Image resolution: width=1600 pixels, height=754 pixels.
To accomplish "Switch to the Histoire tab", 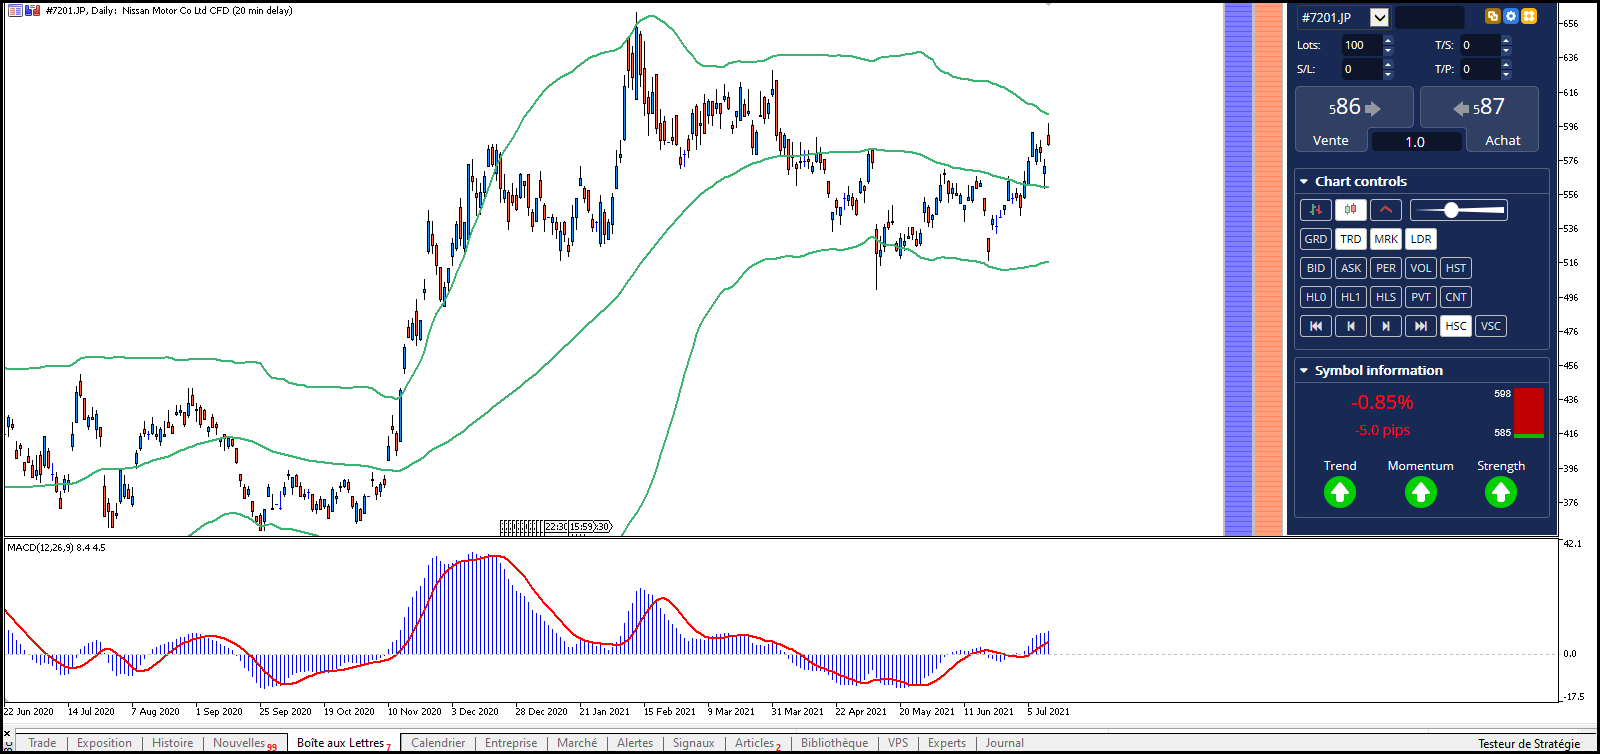I will 173,743.
